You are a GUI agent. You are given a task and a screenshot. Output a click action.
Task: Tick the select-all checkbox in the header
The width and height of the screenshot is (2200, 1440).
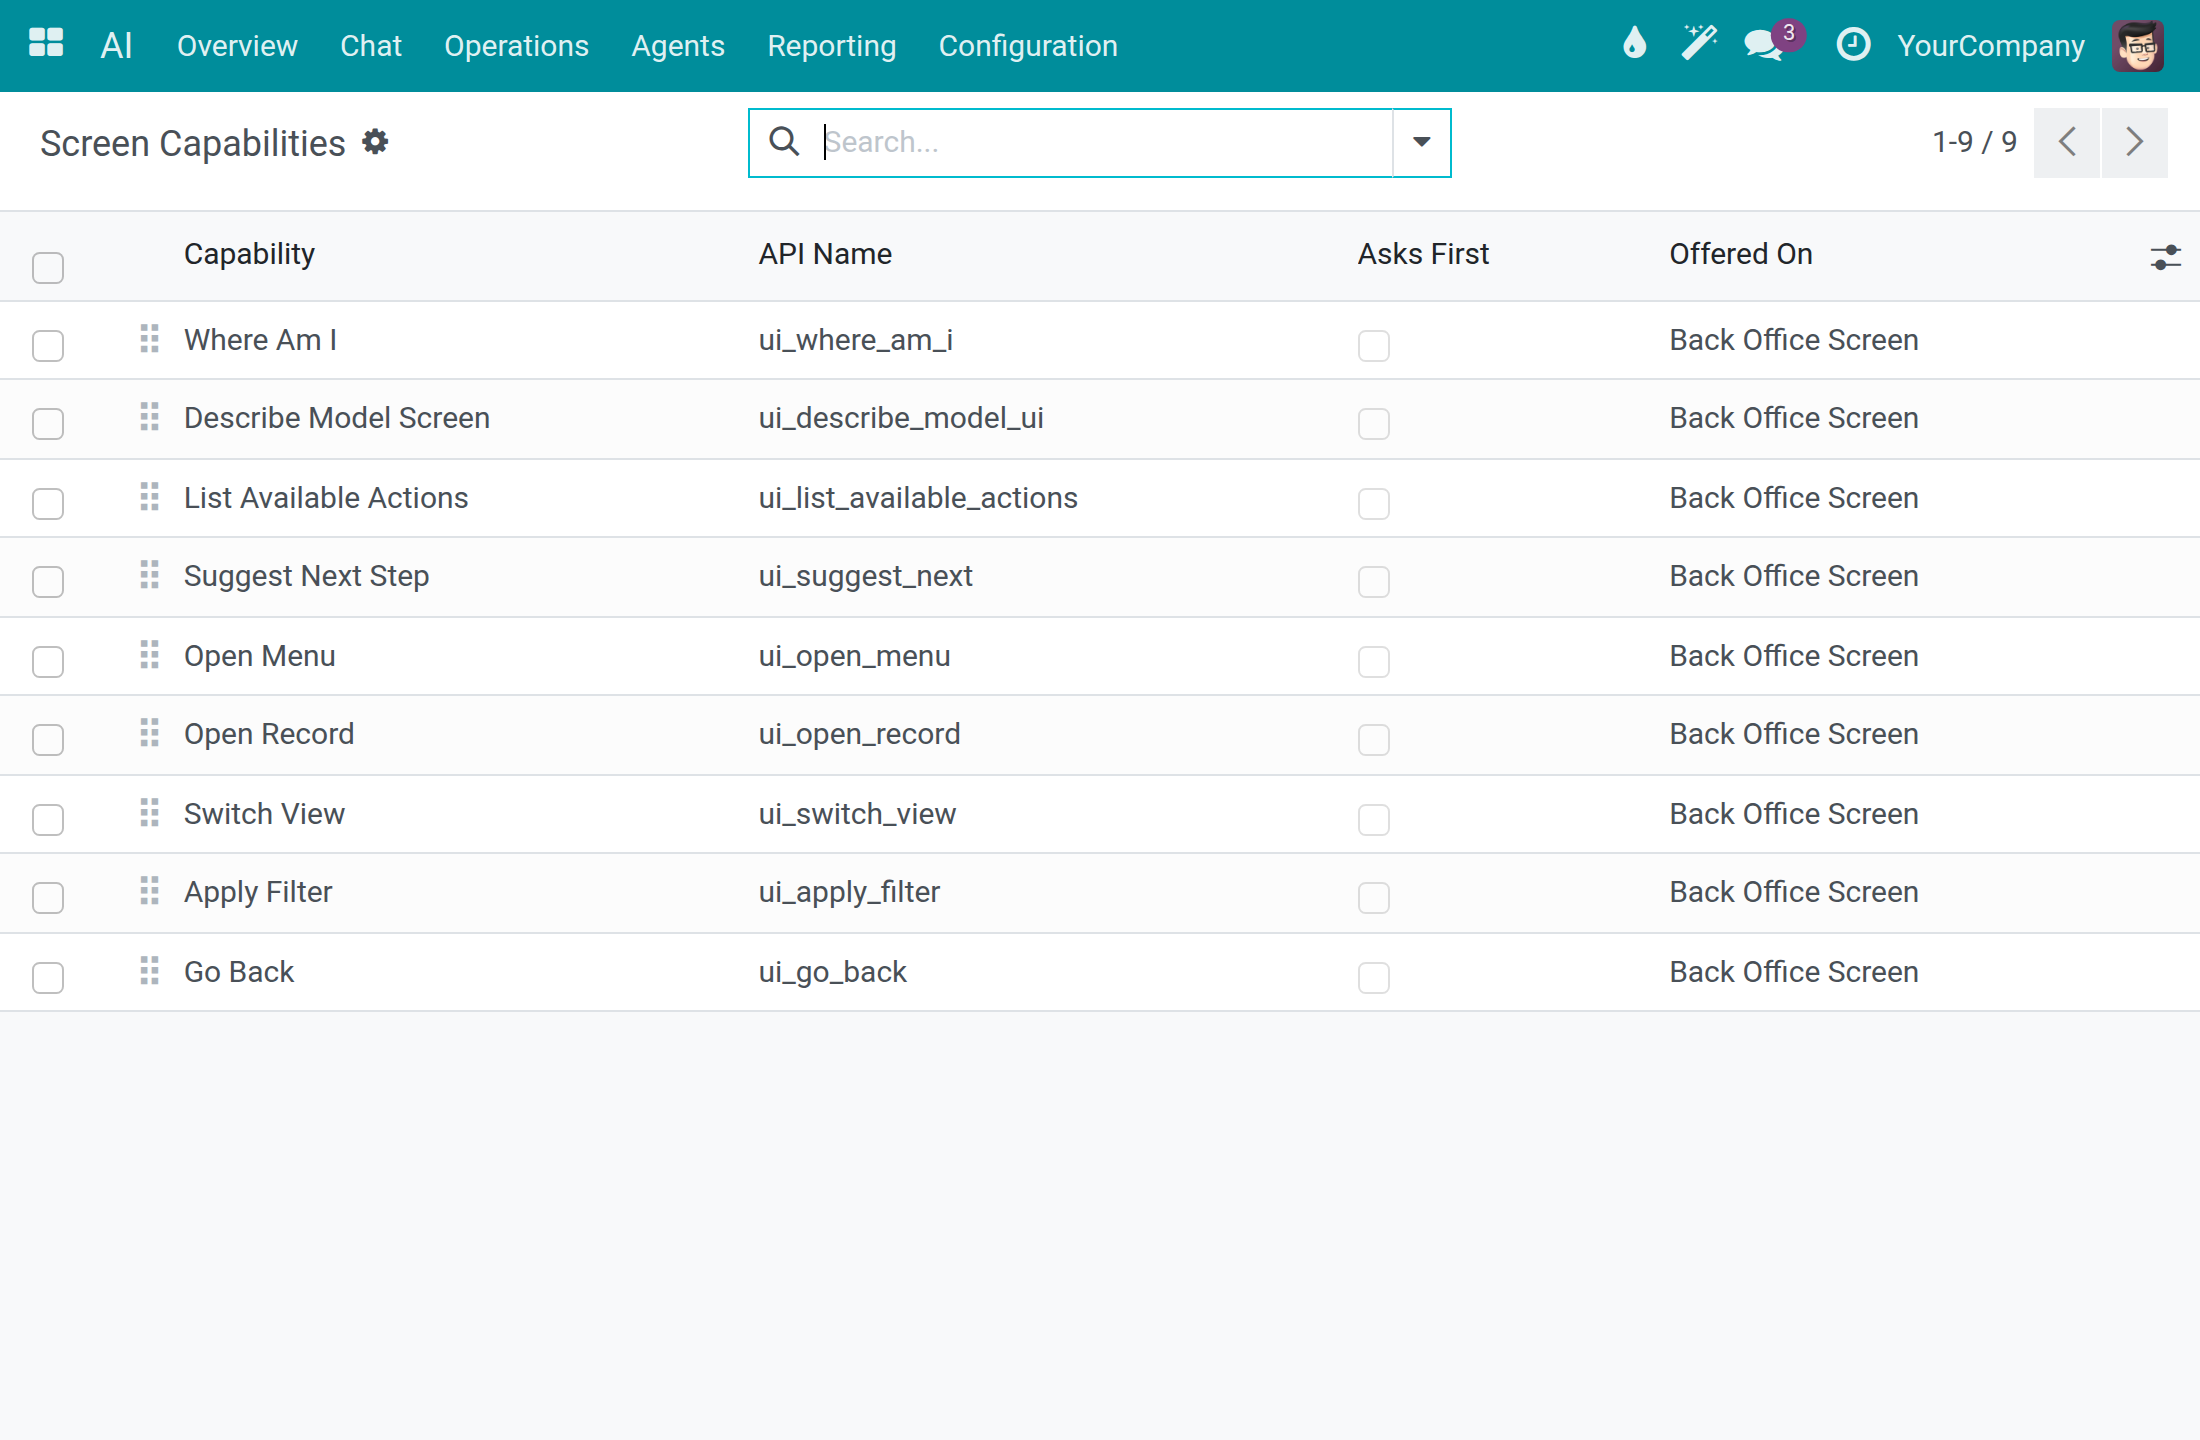(48, 268)
